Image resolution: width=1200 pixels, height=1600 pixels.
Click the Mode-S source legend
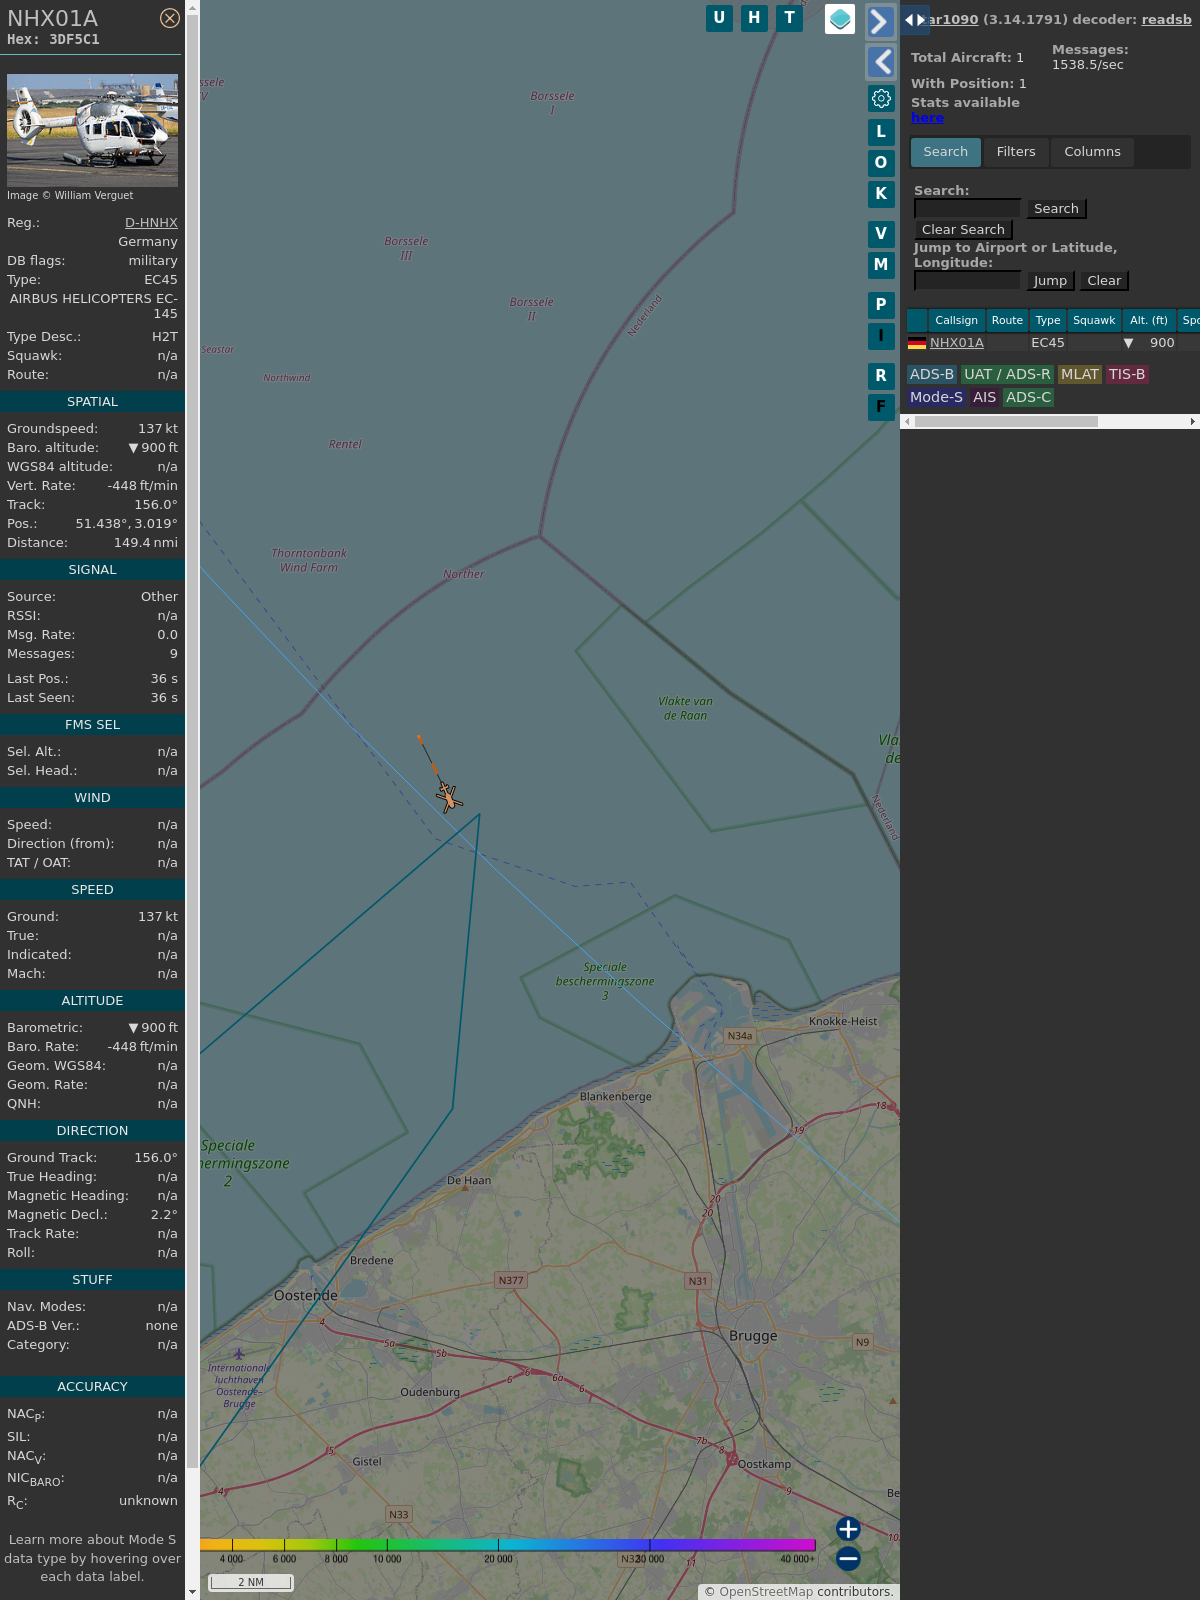(936, 397)
